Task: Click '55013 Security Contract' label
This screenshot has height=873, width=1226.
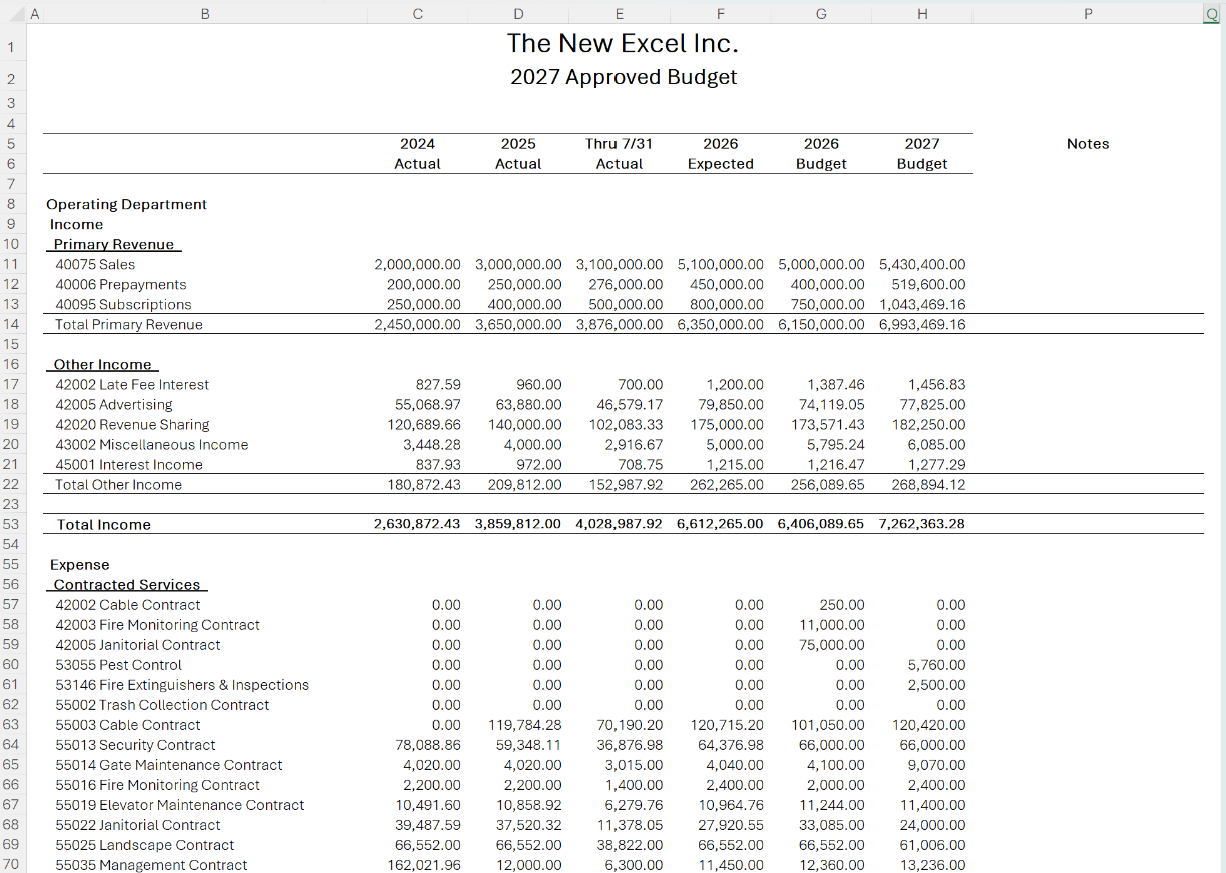Action: click(135, 744)
